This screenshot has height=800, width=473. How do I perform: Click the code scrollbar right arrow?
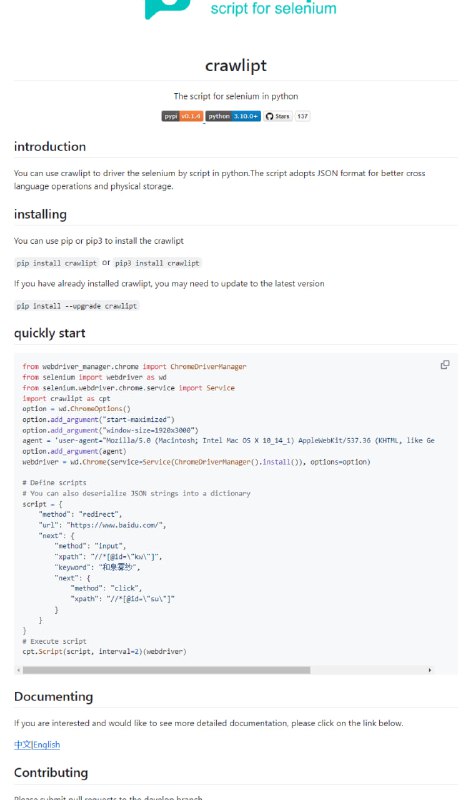[x=430, y=670]
